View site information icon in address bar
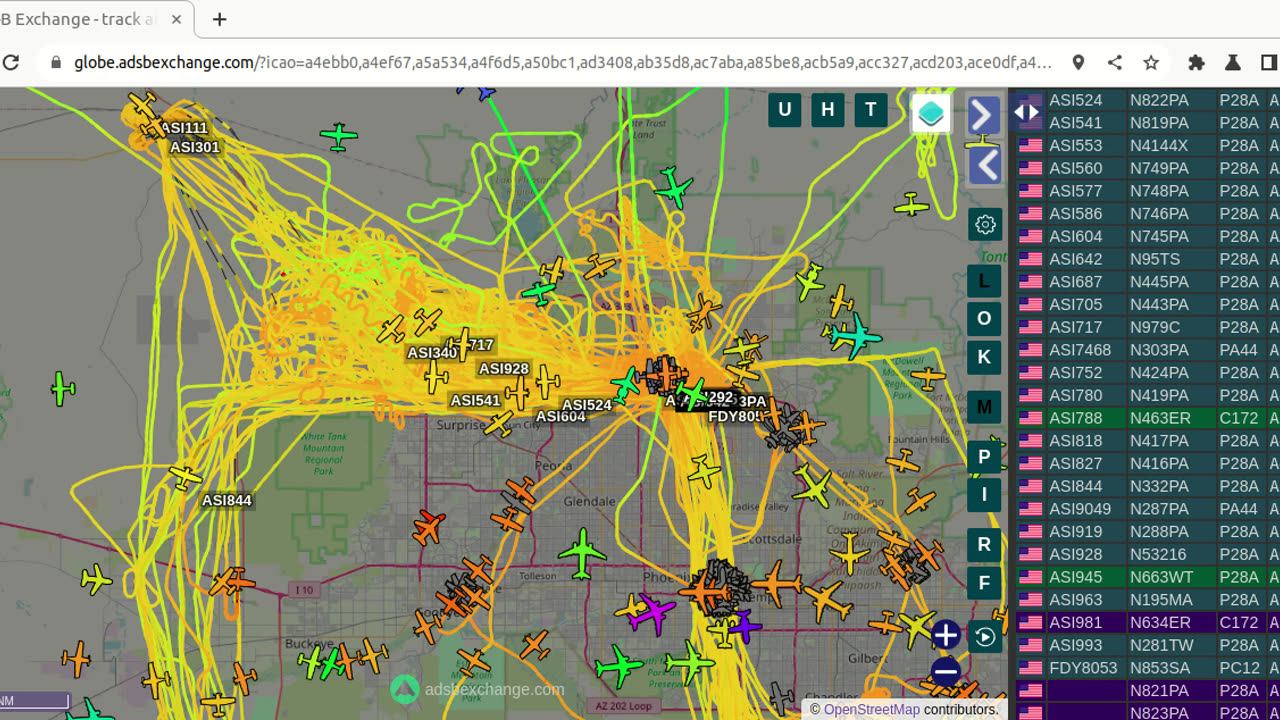This screenshot has height=720, width=1280. pos(54,62)
